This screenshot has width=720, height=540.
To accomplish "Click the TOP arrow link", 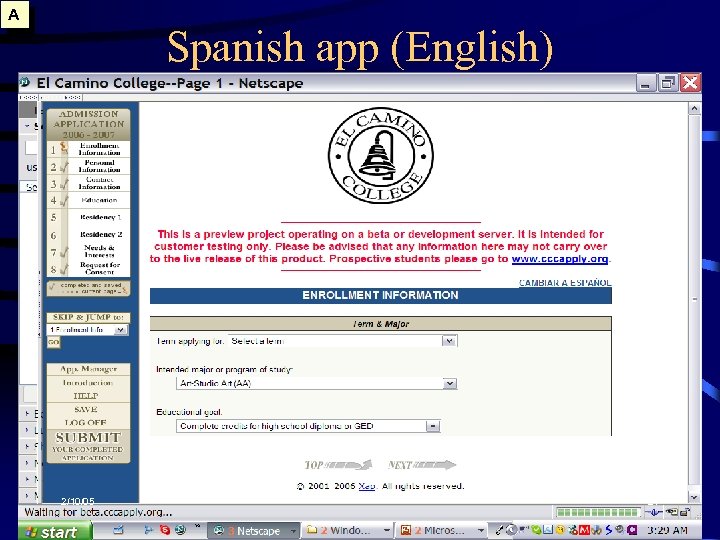I will [338, 465].
